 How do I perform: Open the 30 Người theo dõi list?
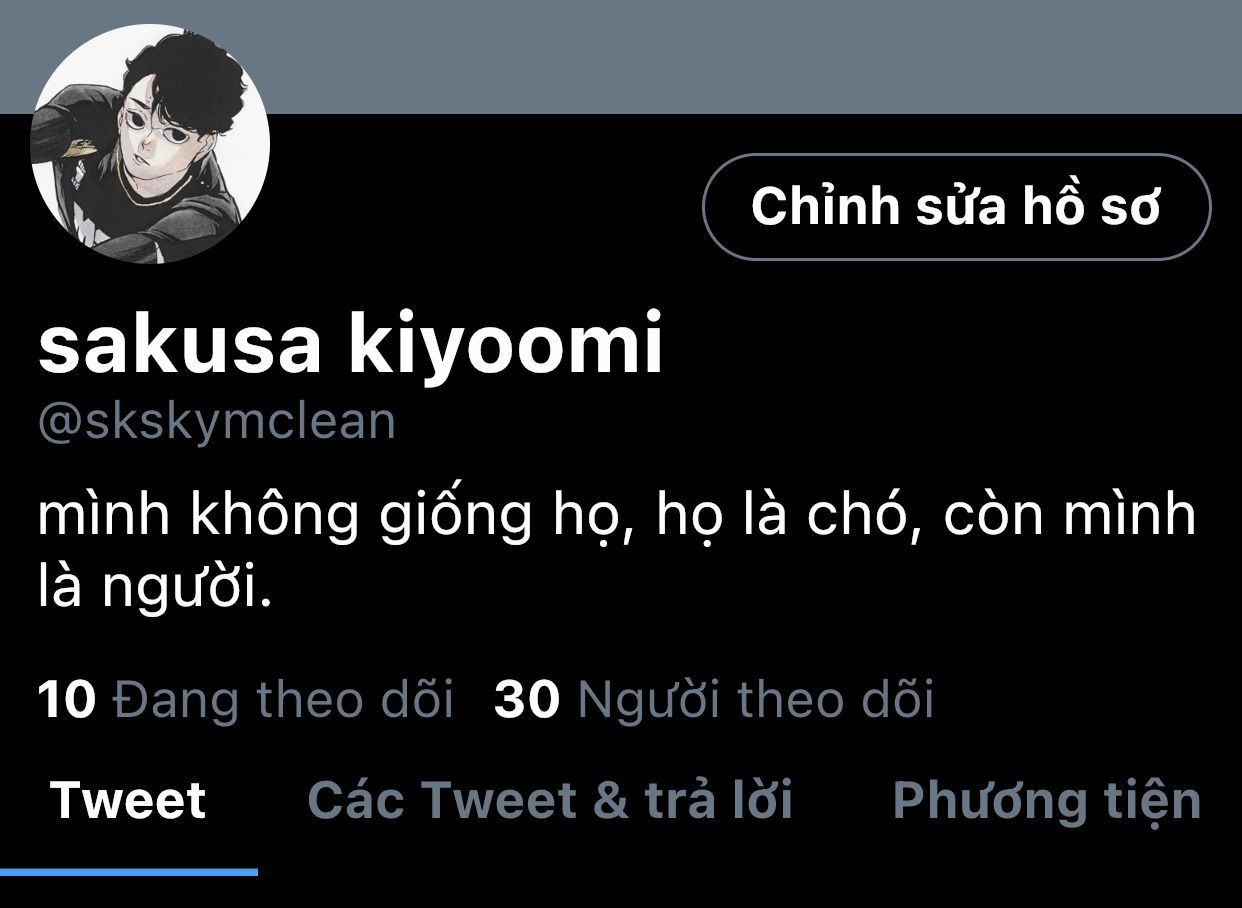(714, 699)
